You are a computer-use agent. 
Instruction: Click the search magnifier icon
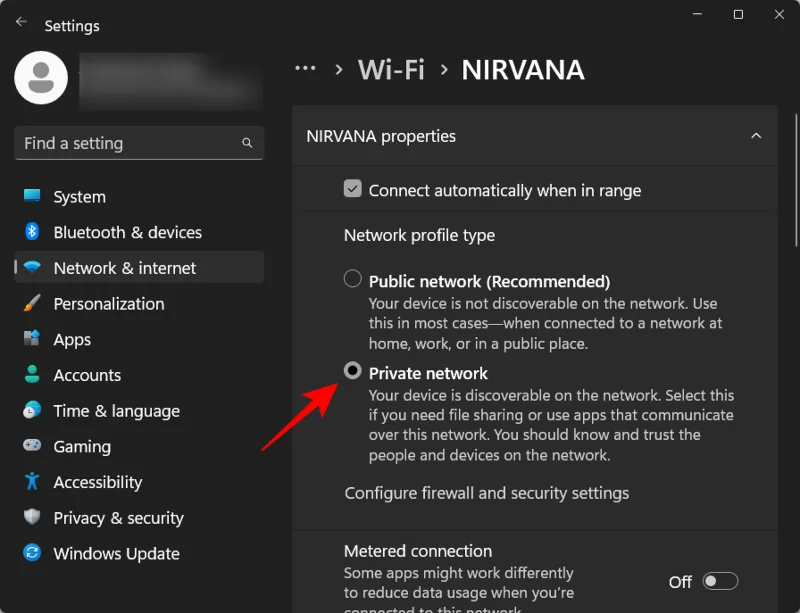click(x=247, y=143)
